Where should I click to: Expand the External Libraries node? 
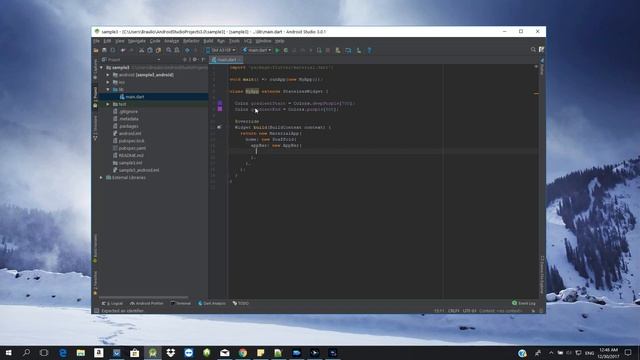101,178
